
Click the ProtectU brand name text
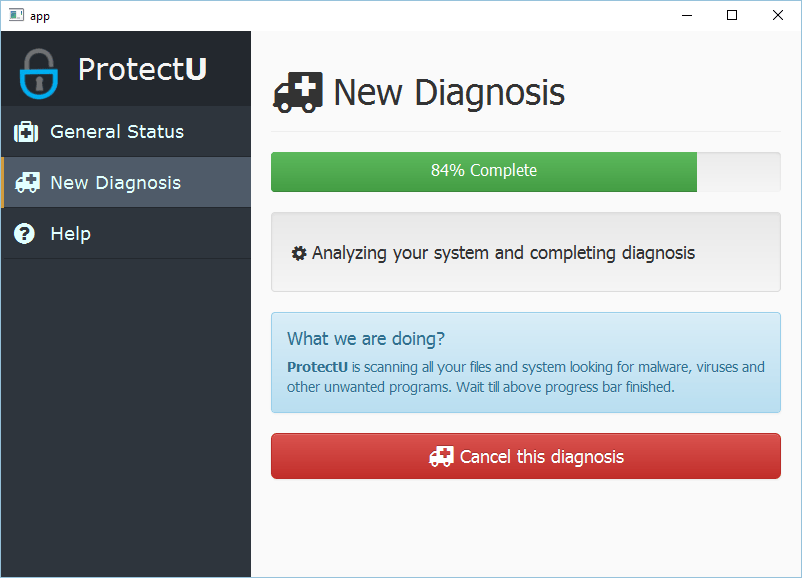(142, 69)
